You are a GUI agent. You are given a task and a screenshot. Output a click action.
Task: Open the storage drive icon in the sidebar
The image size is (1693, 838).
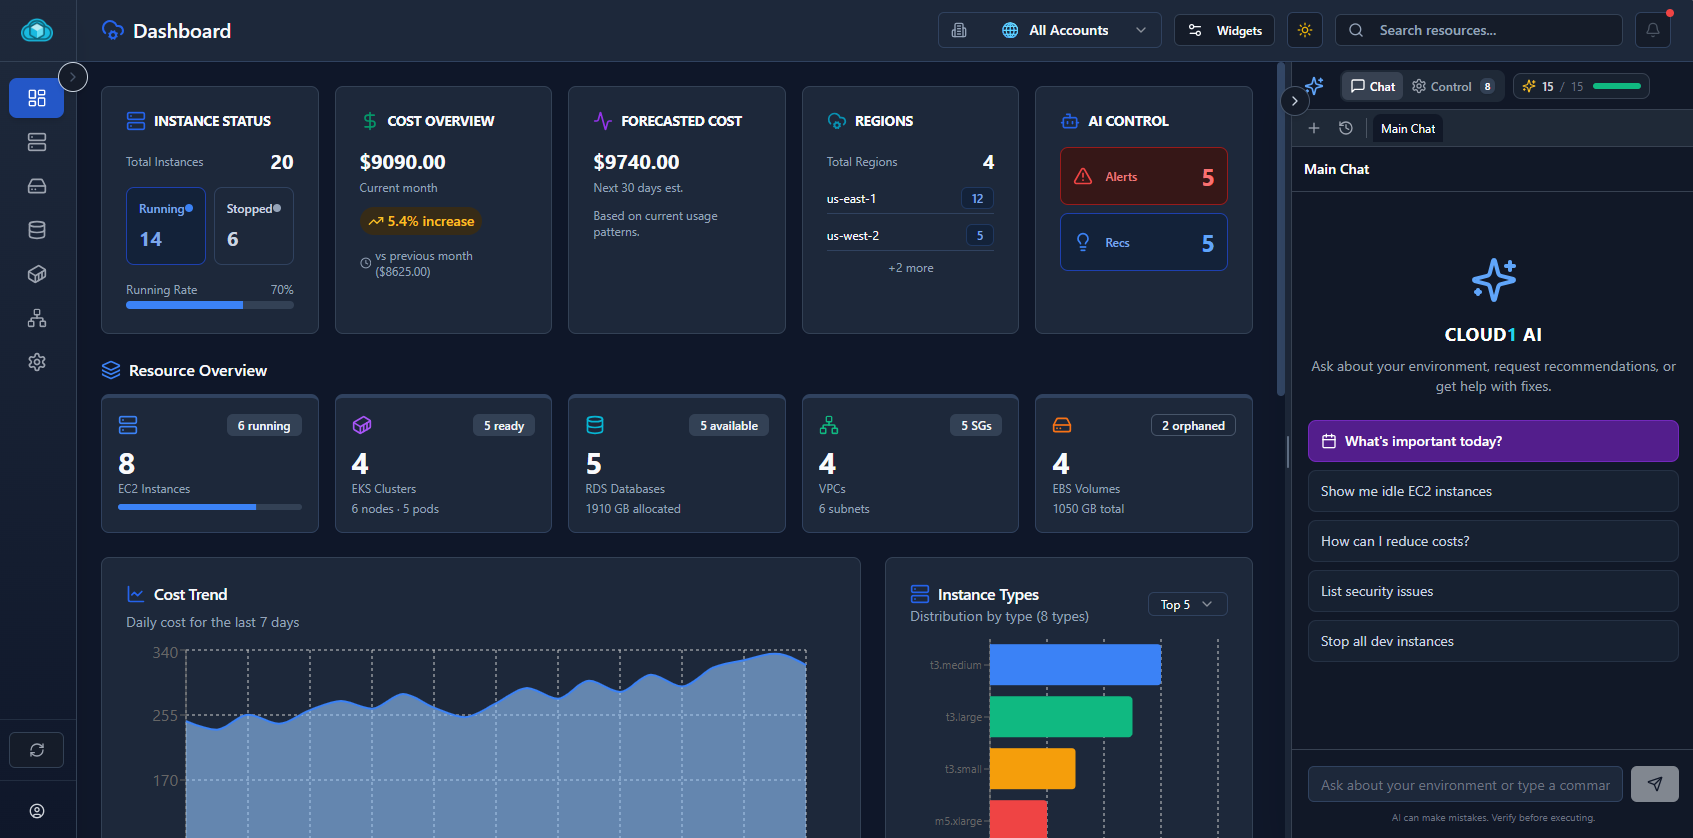(x=37, y=186)
